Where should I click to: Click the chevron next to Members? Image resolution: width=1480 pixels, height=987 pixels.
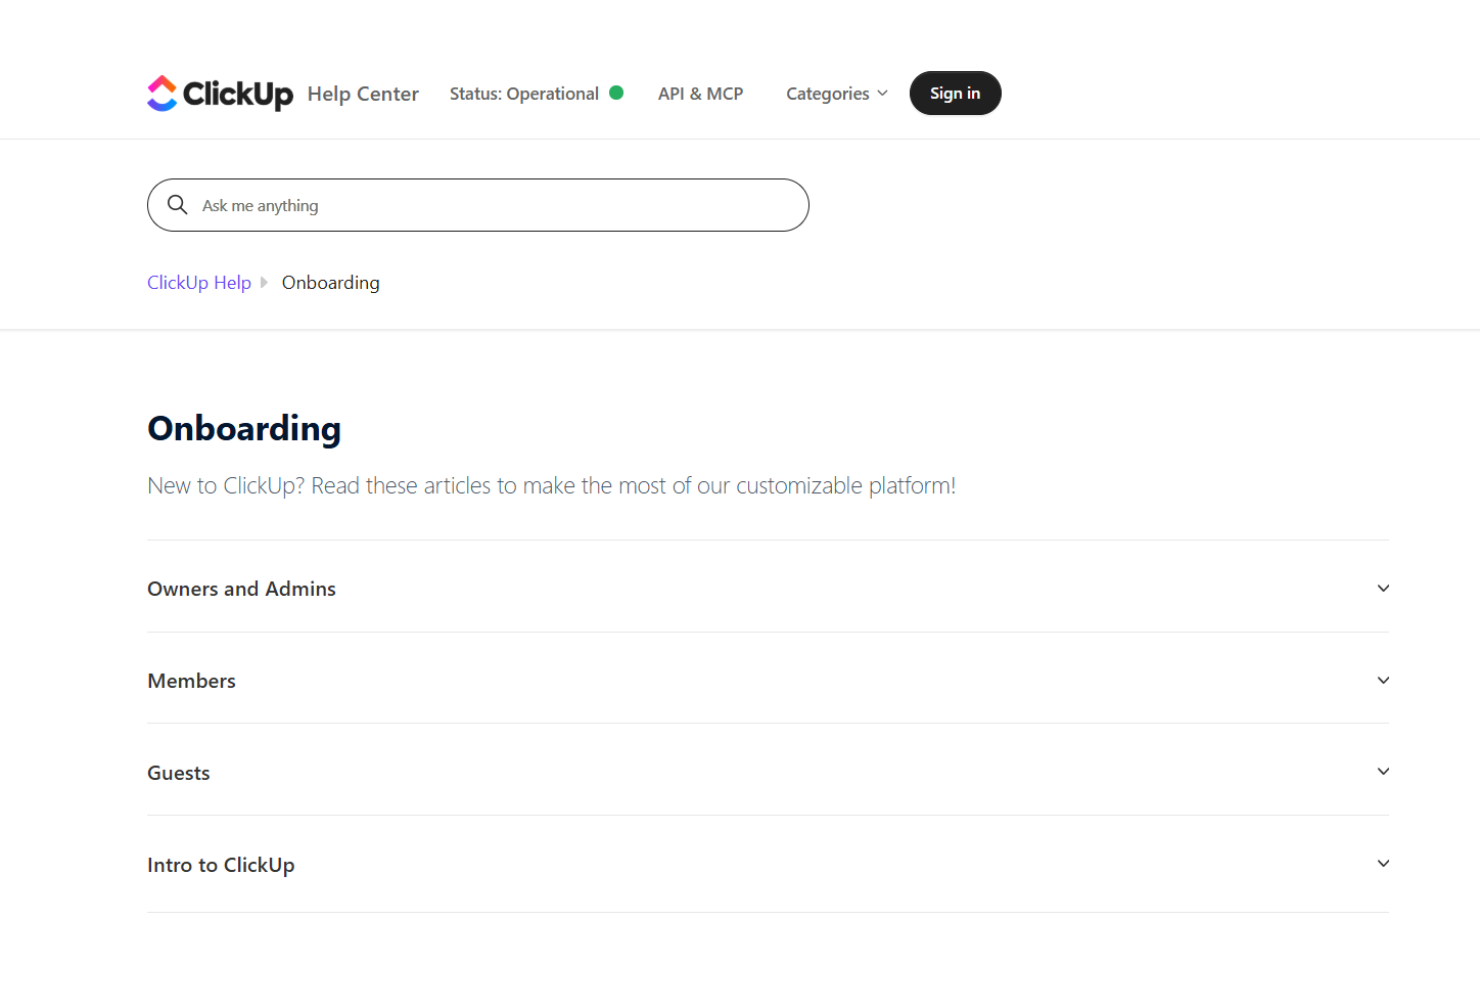[x=1383, y=680]
